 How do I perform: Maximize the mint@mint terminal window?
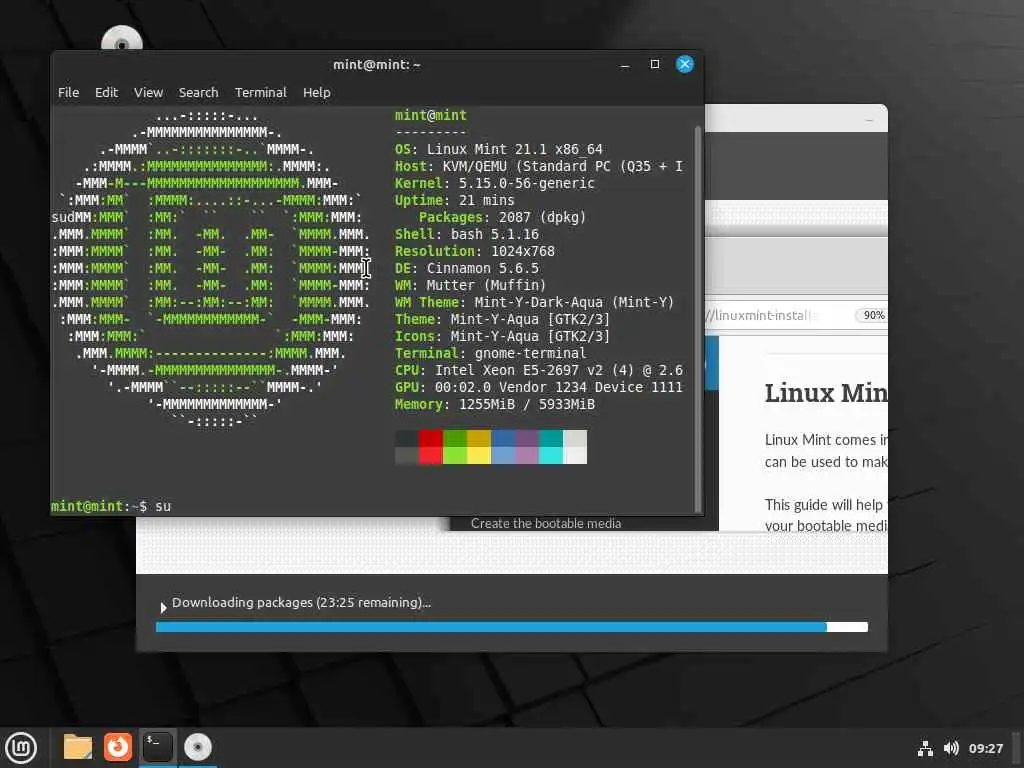pyautogui.click(x=655, y=64)
